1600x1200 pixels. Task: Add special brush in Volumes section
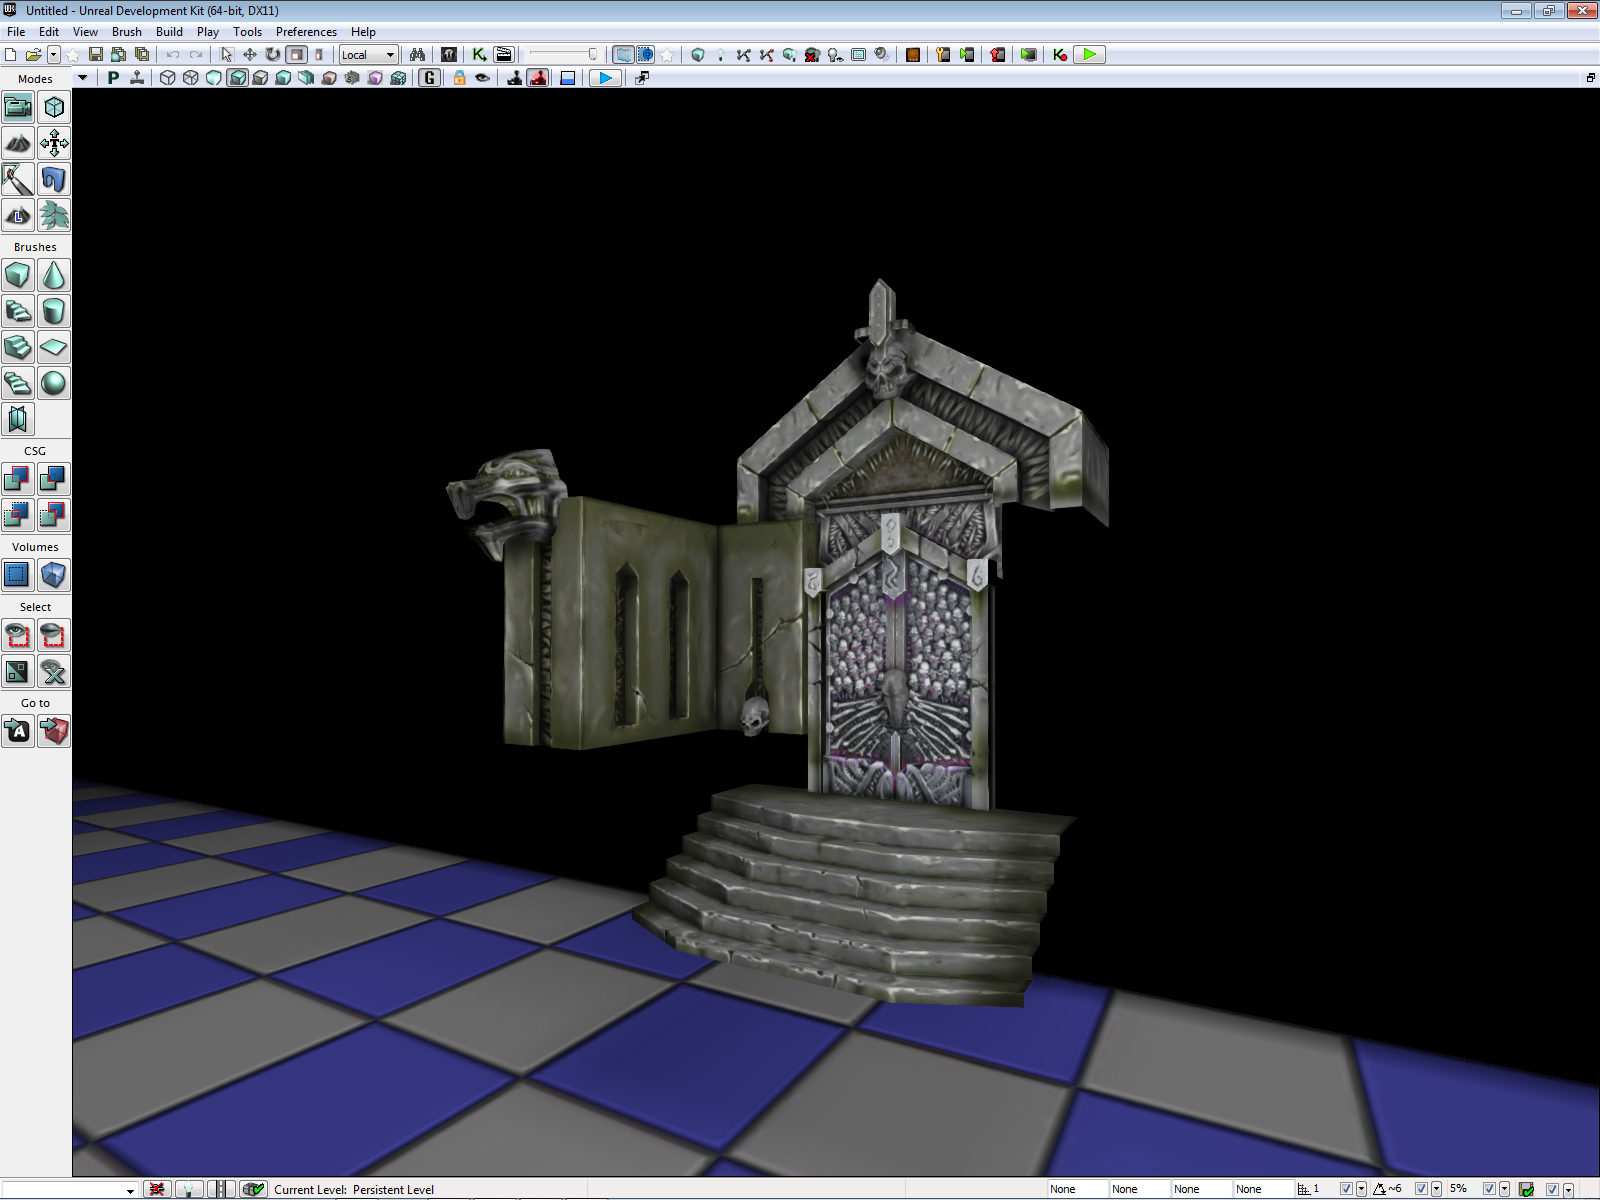[x=18, y=575]
